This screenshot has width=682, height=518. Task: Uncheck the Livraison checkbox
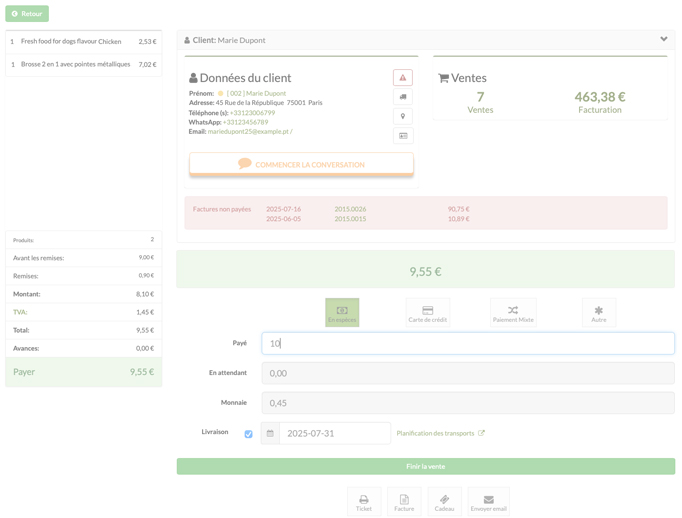point(248,434)
